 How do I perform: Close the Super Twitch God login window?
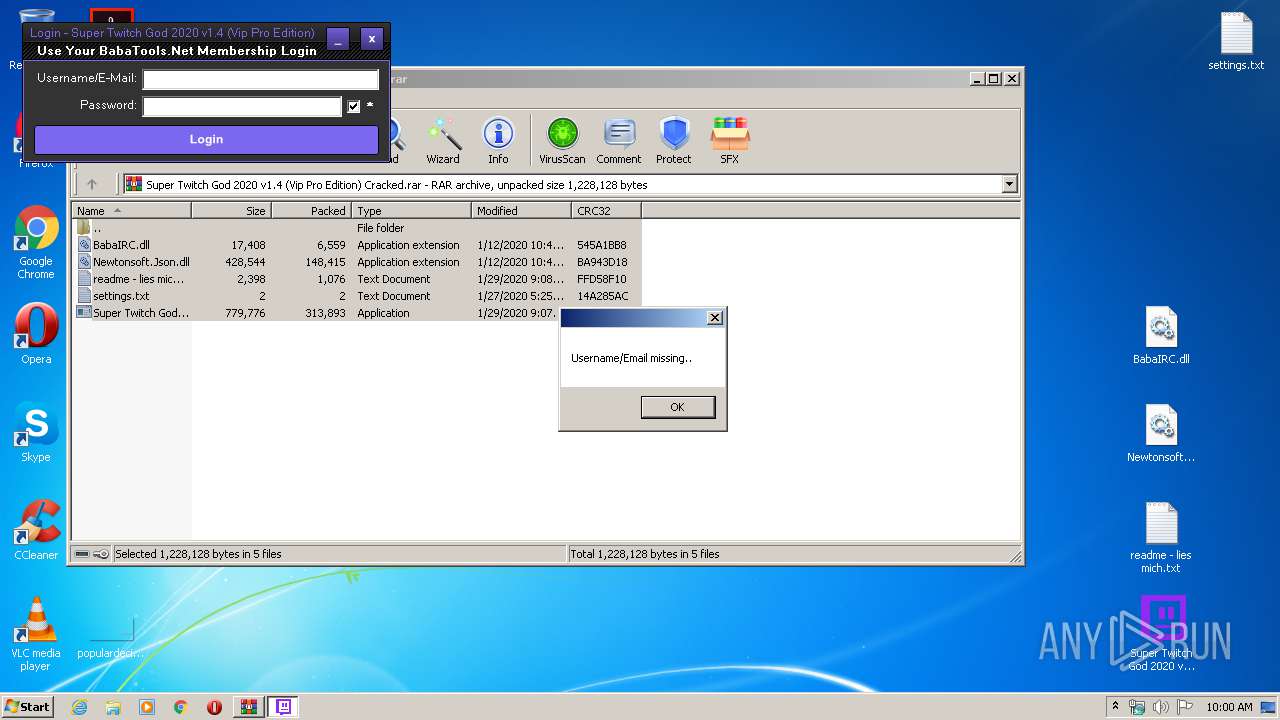click(371, 39)
